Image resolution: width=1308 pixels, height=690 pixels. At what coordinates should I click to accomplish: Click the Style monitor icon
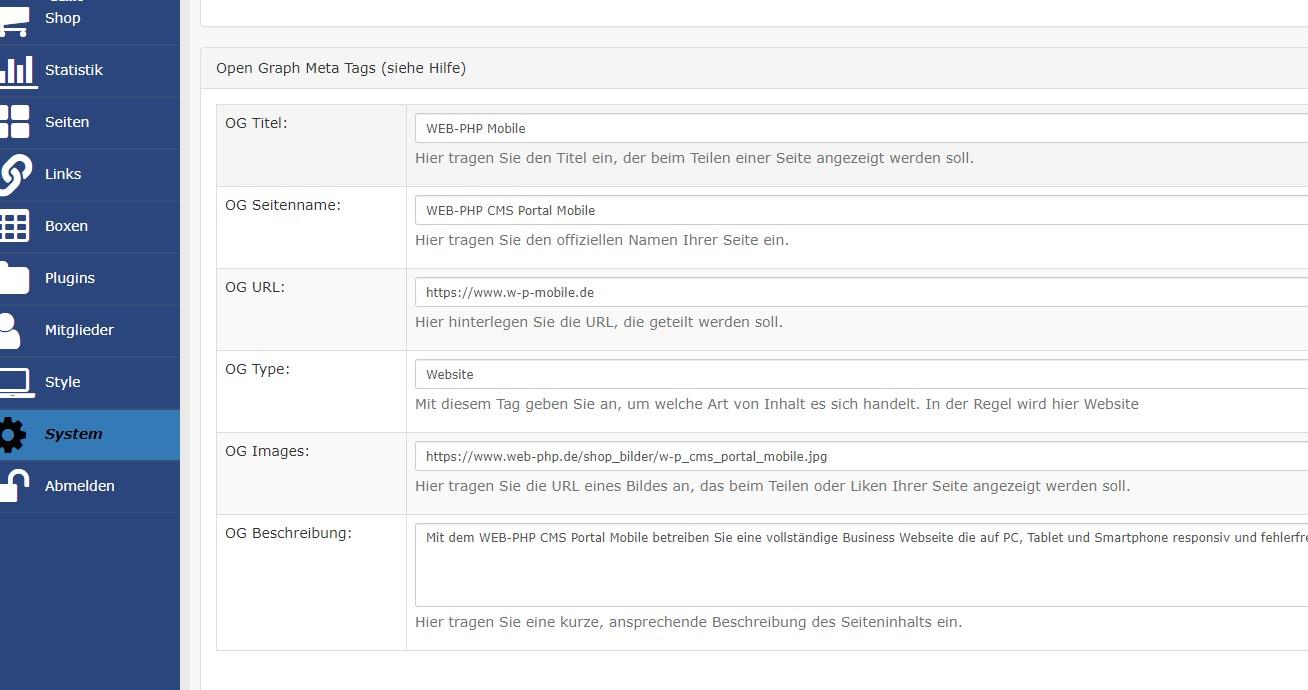click(14, 382)
